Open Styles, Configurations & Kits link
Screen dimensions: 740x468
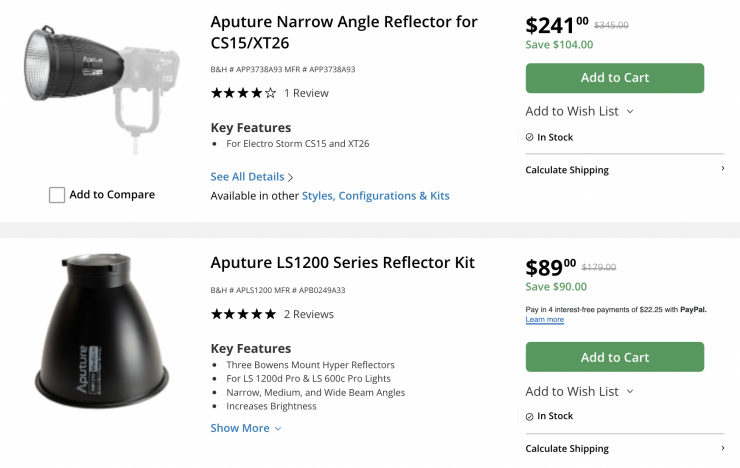[x=375, y=196]
